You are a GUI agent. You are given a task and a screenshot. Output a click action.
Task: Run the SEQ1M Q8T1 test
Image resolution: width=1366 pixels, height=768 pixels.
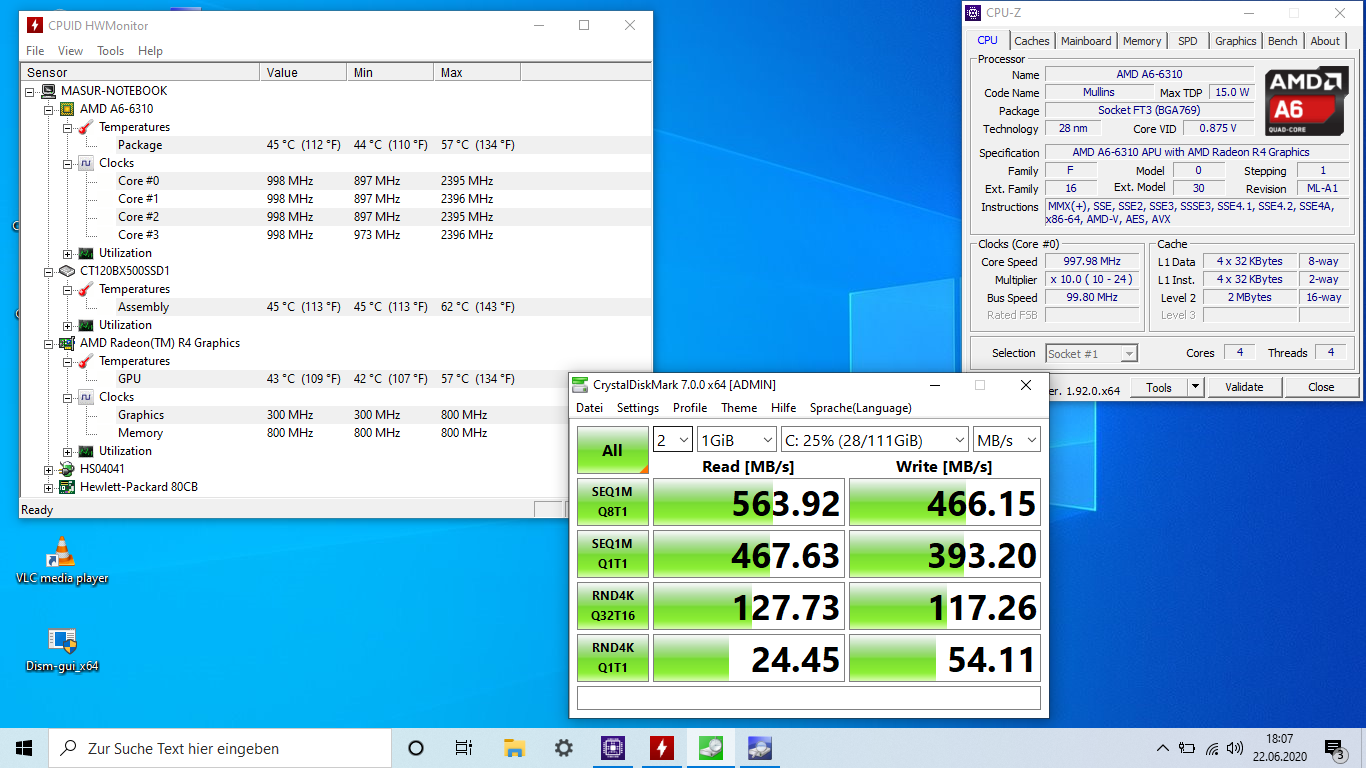(613, 502)
